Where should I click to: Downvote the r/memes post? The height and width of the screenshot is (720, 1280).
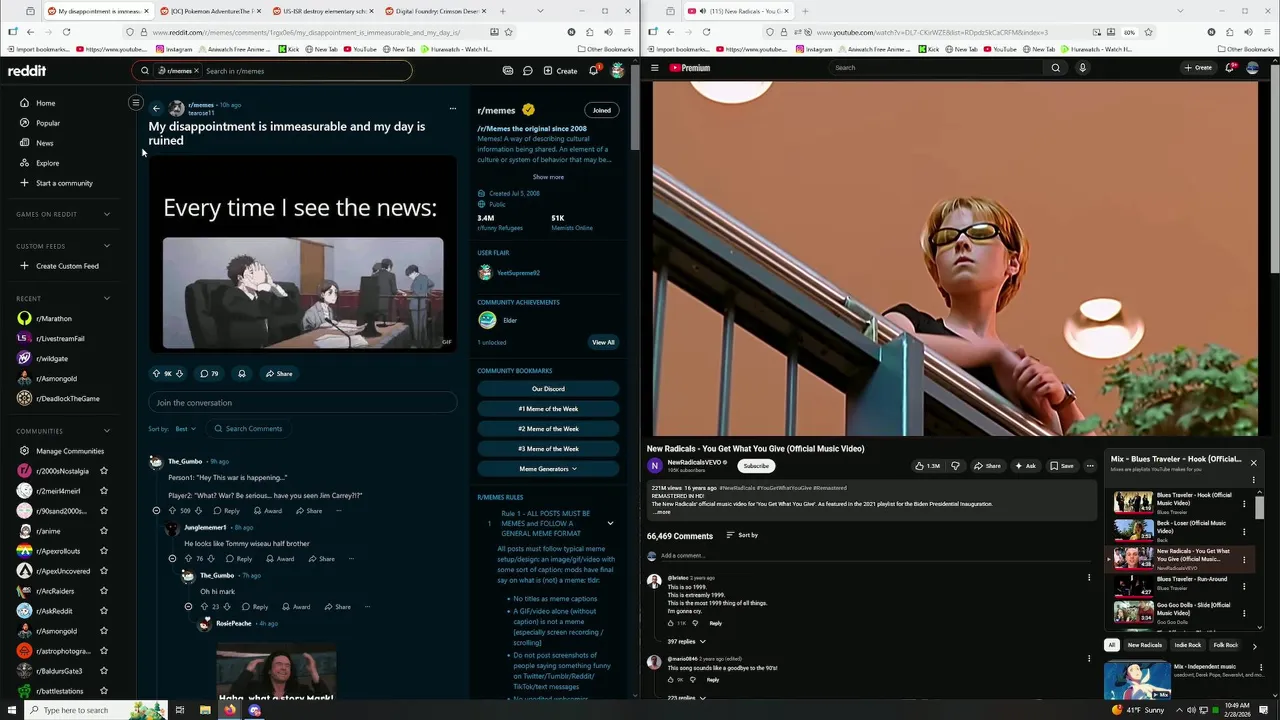point(179,374)
